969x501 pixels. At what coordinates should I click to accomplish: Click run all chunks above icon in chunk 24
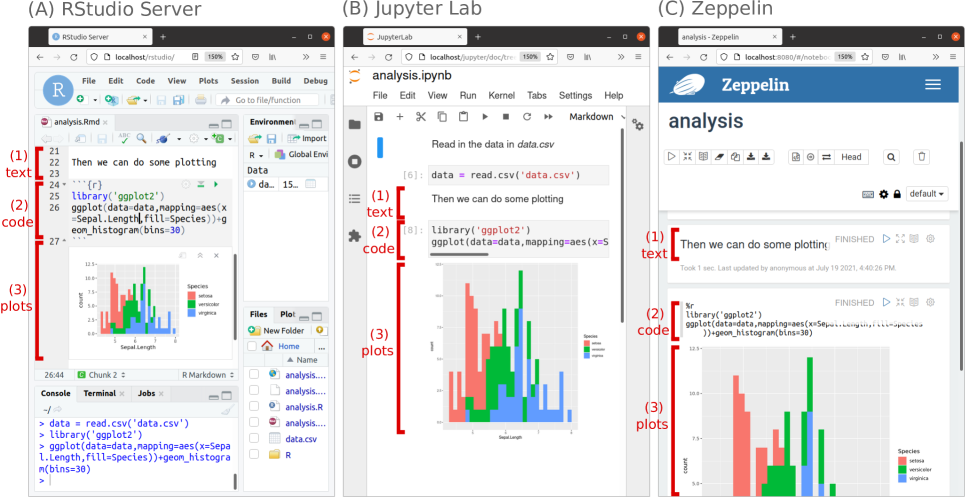[x=201, y=184]
